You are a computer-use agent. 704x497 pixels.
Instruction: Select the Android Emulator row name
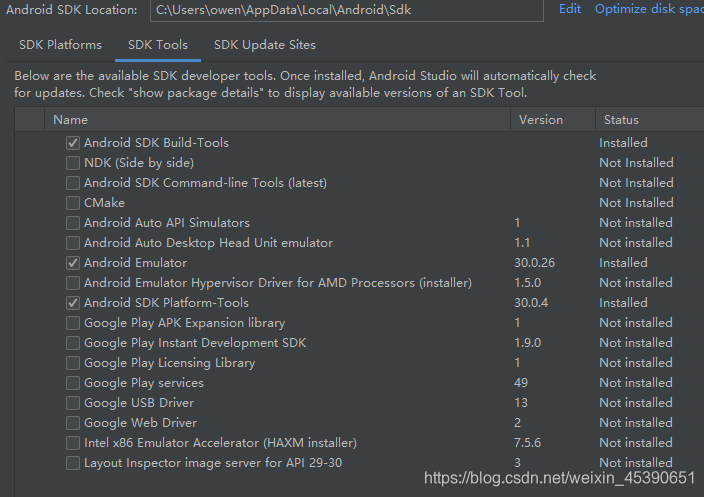[136, 263]
